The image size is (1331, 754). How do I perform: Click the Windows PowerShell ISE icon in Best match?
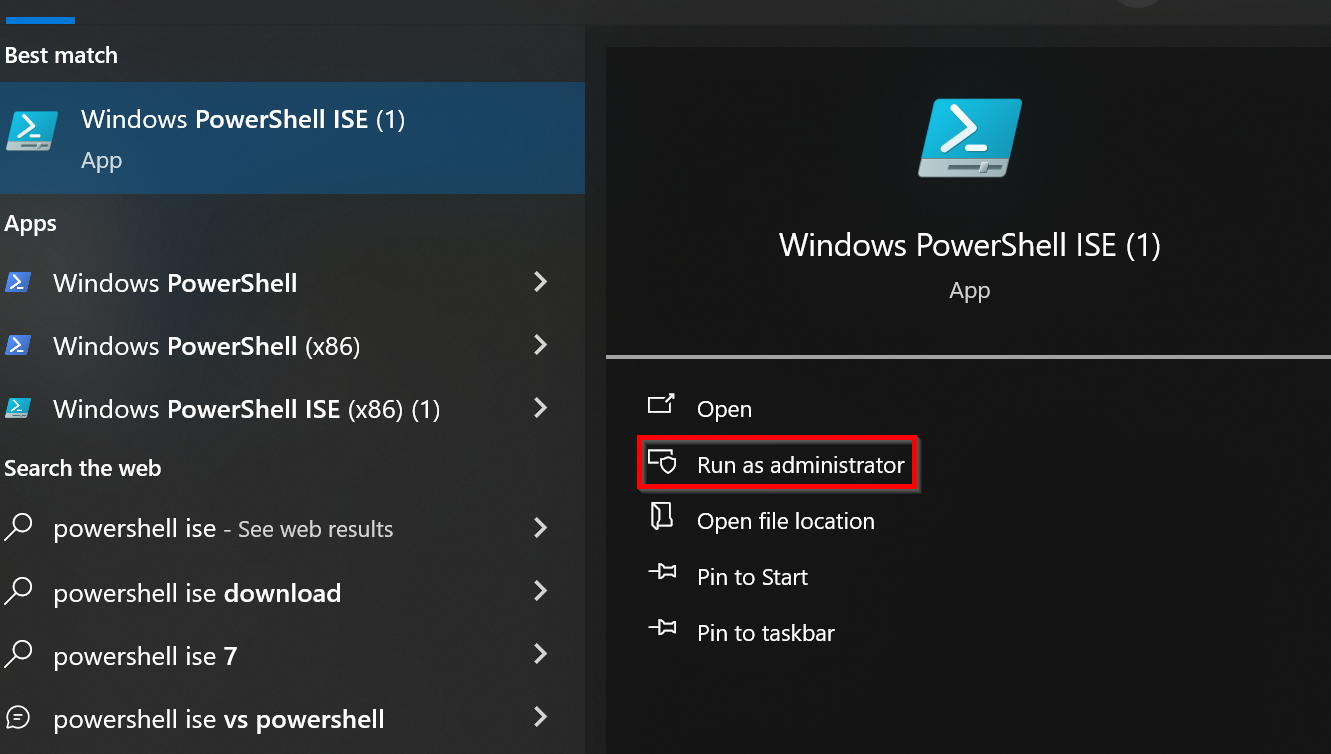[32, 131]
